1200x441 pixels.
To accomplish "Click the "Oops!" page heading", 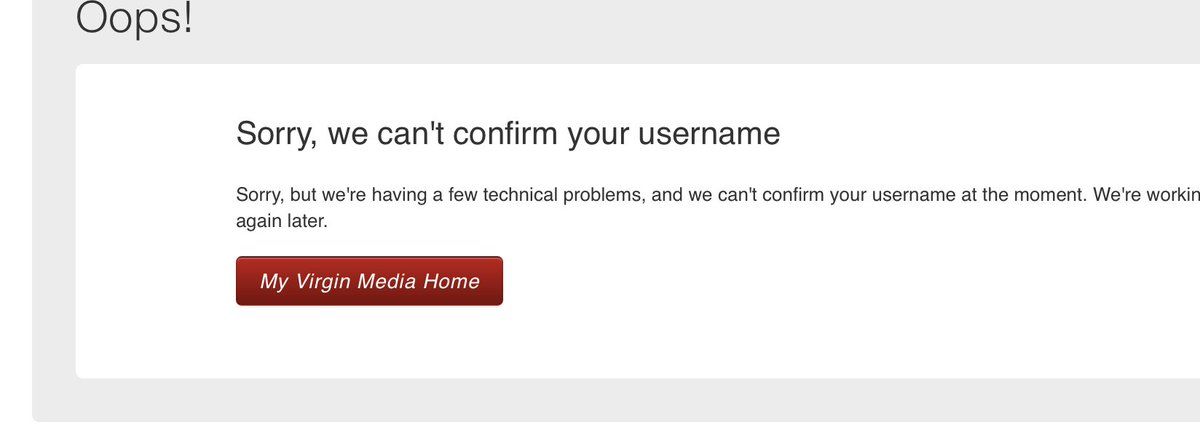I will (134, 18).
